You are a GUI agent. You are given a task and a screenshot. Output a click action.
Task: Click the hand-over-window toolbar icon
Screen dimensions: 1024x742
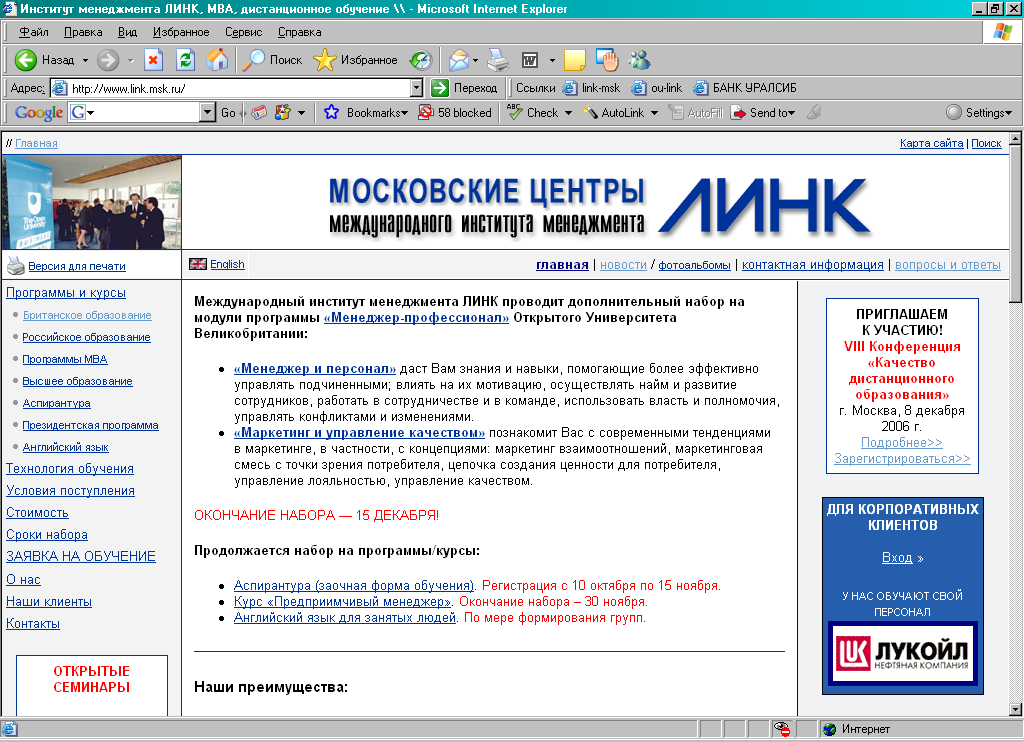pyautogui.click(x=607, y=60)
